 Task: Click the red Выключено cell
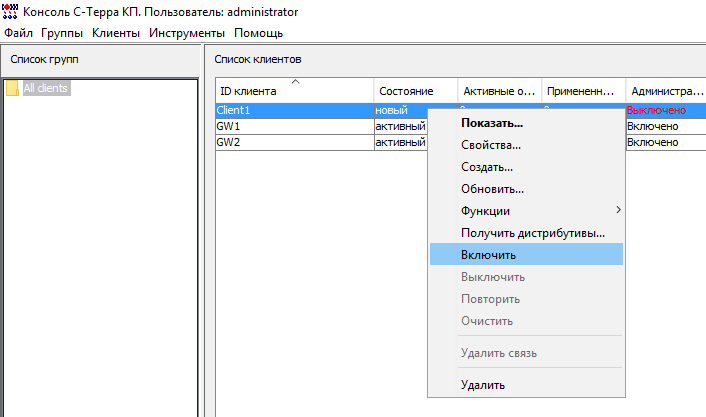(x=666, y=110)
